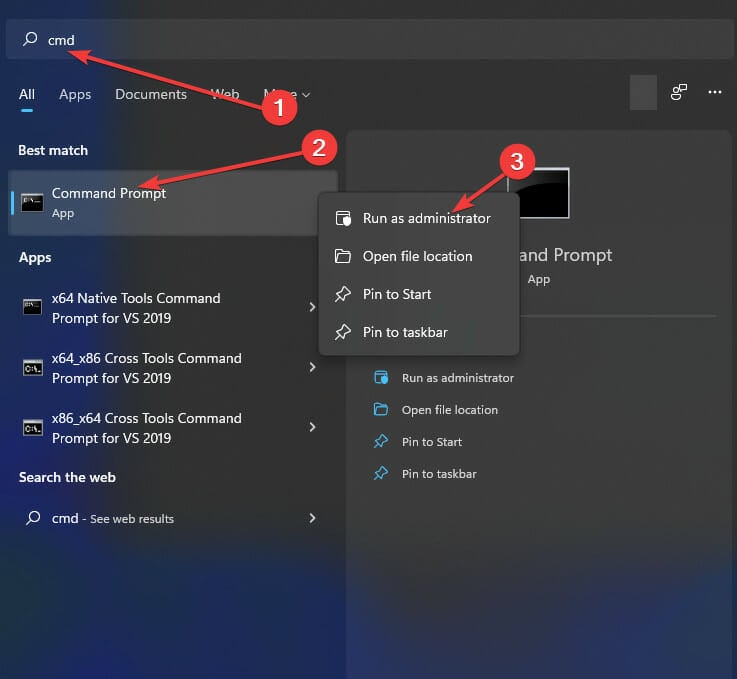
Task: Click the cmd search input field
Action: 370,39
